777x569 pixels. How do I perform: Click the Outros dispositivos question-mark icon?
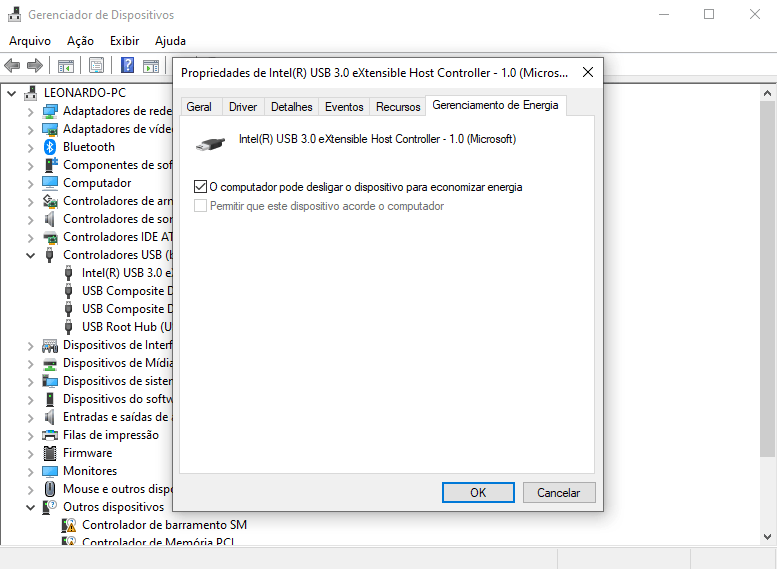tap(50, 507)
